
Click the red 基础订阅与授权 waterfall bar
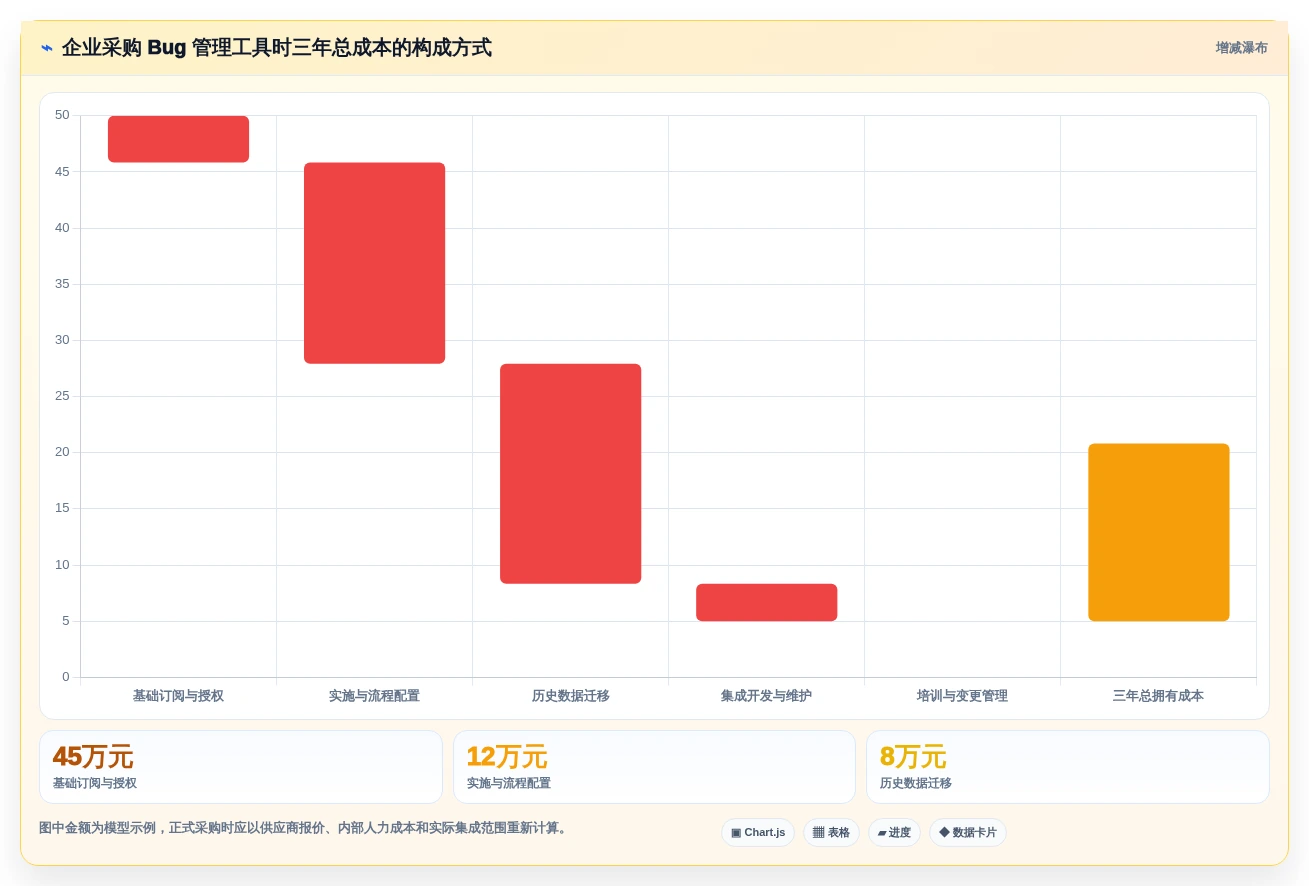coord(178,139)
